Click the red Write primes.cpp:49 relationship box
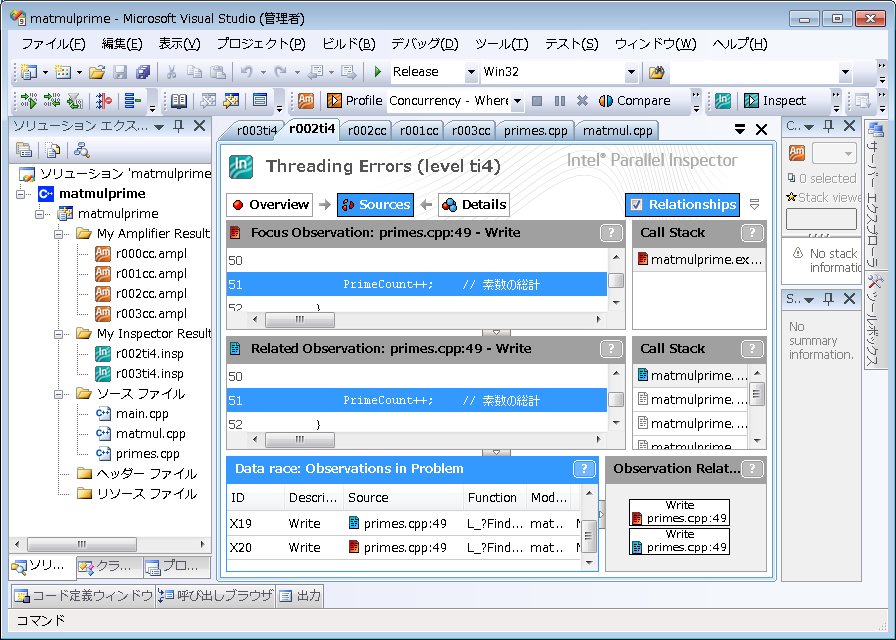 (679, 512)
